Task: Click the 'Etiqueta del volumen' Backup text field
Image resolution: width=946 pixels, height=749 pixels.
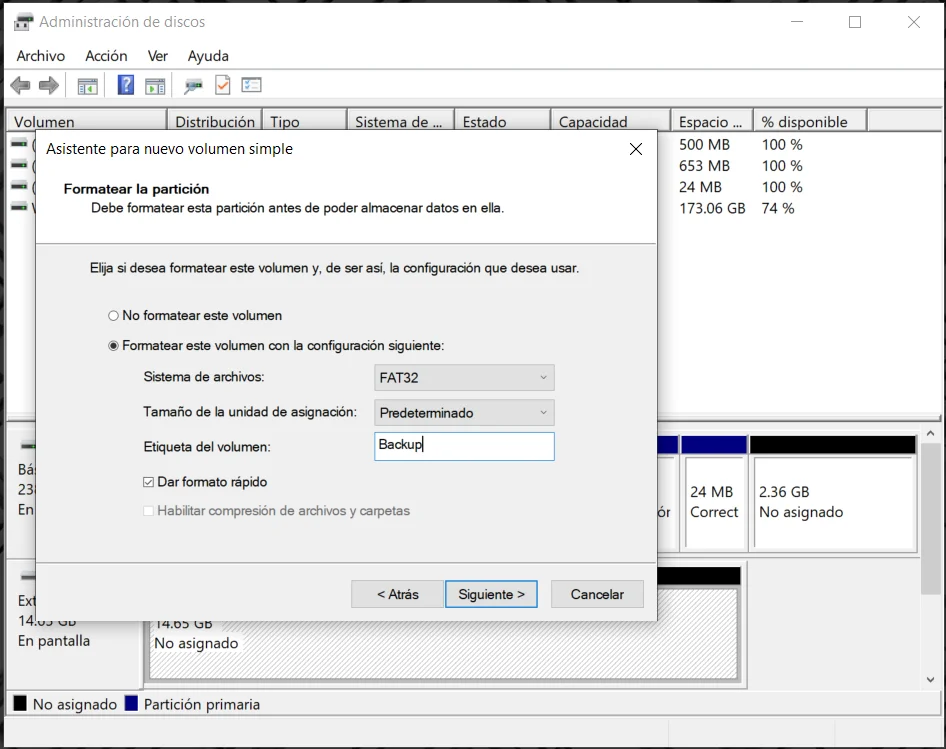Action: click(x=464, y=447)
